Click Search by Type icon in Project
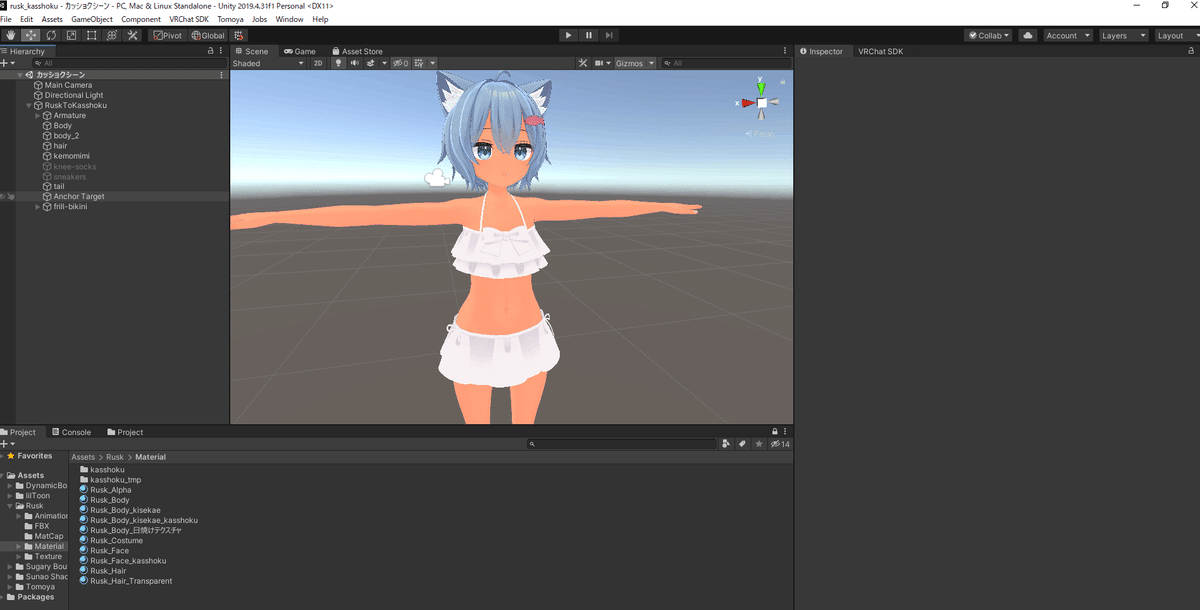The image size is (1200, 610). 726,444
